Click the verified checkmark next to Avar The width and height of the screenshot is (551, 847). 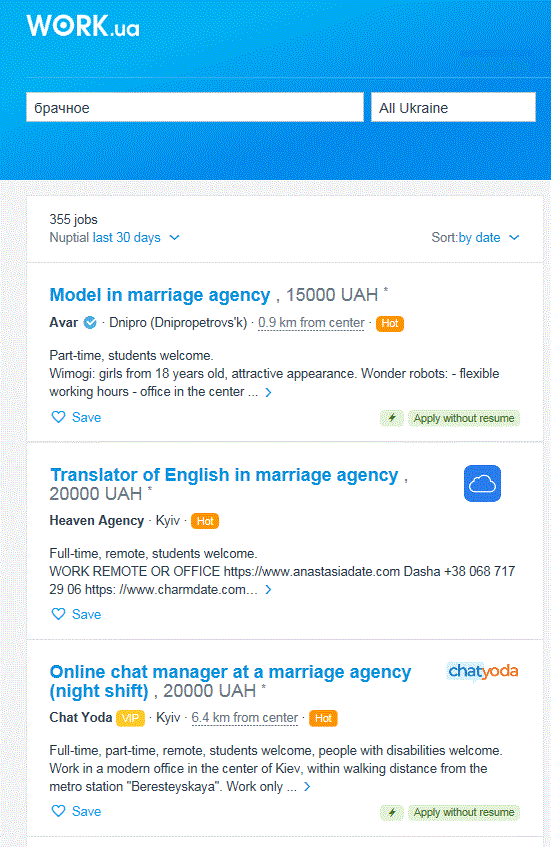pyautogui.click(x=90, y=322)
